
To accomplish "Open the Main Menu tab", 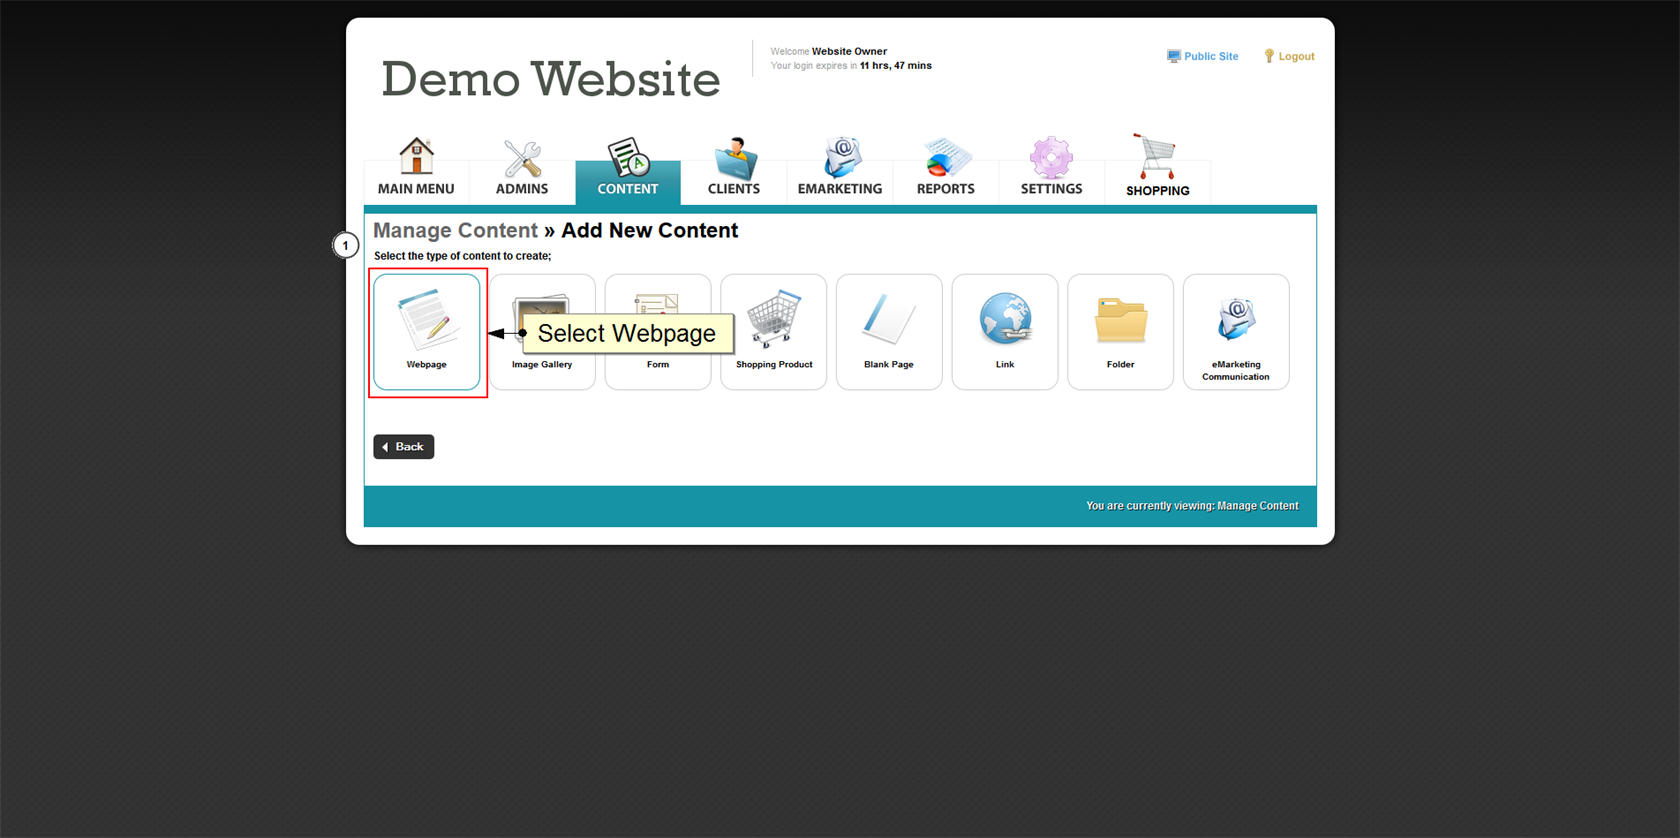I will pyautogui.click(x=416, y=168).
